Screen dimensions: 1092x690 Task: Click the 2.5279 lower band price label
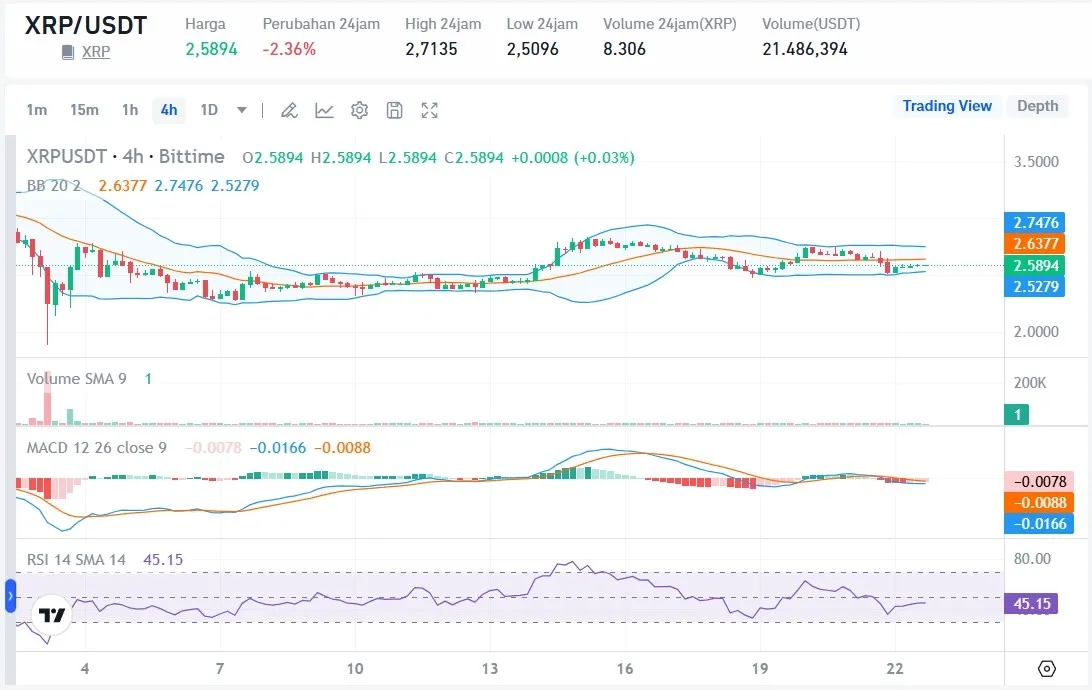[1035, 286]
